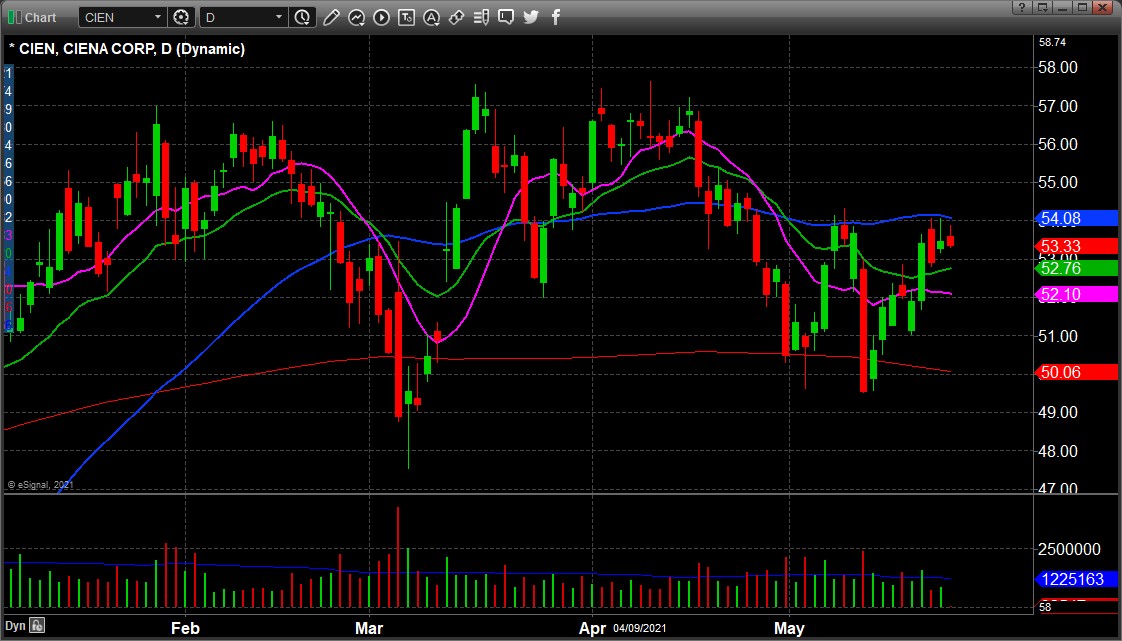The height and width of the screenshot is (641, 1122).
Task: Open the comment speech-bubble icon
Action: [x=506, y=17]
